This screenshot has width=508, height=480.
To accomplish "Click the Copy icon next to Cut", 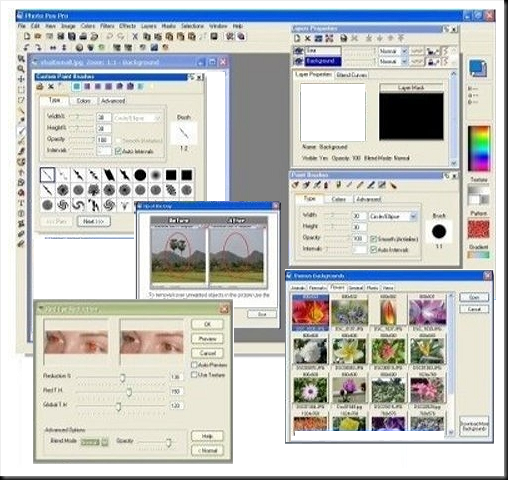I will [x=147, y=36].
